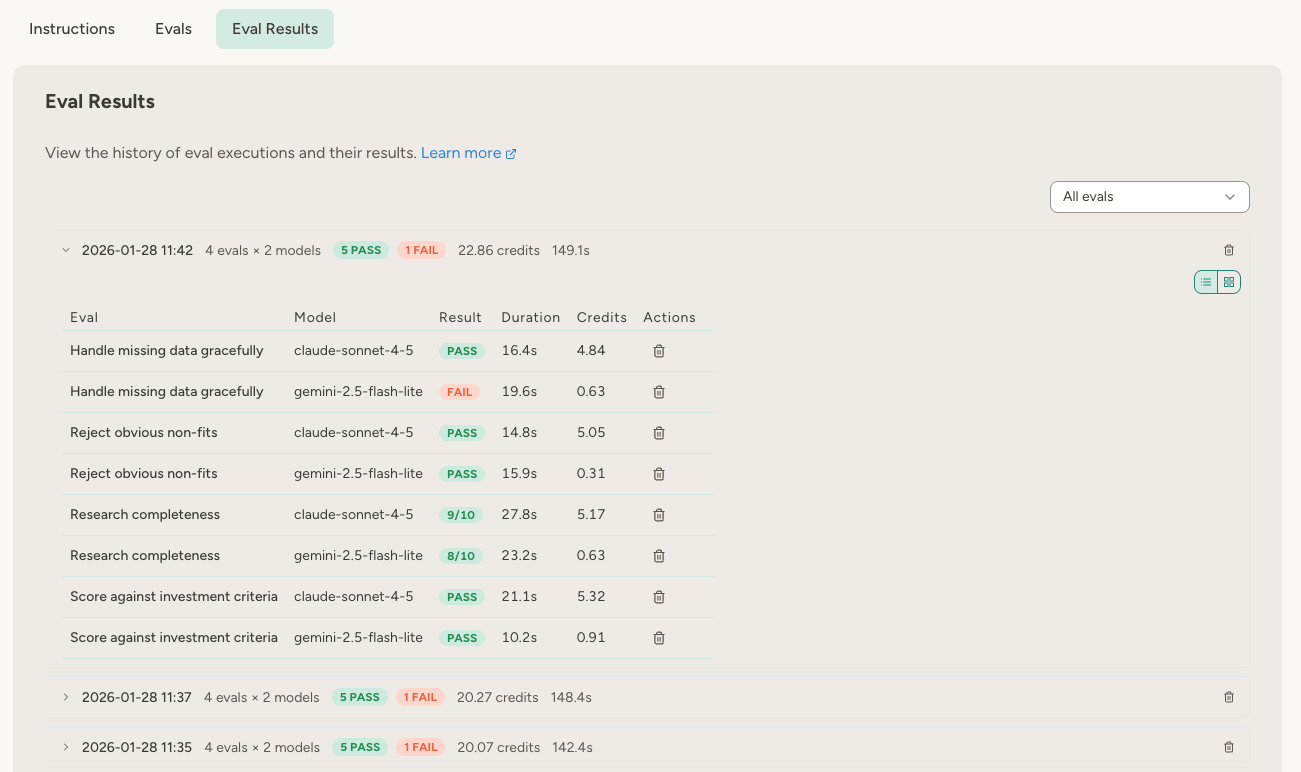
Task: Click the Duration column header
Action: pyautogui.click(x=530, y=317)
